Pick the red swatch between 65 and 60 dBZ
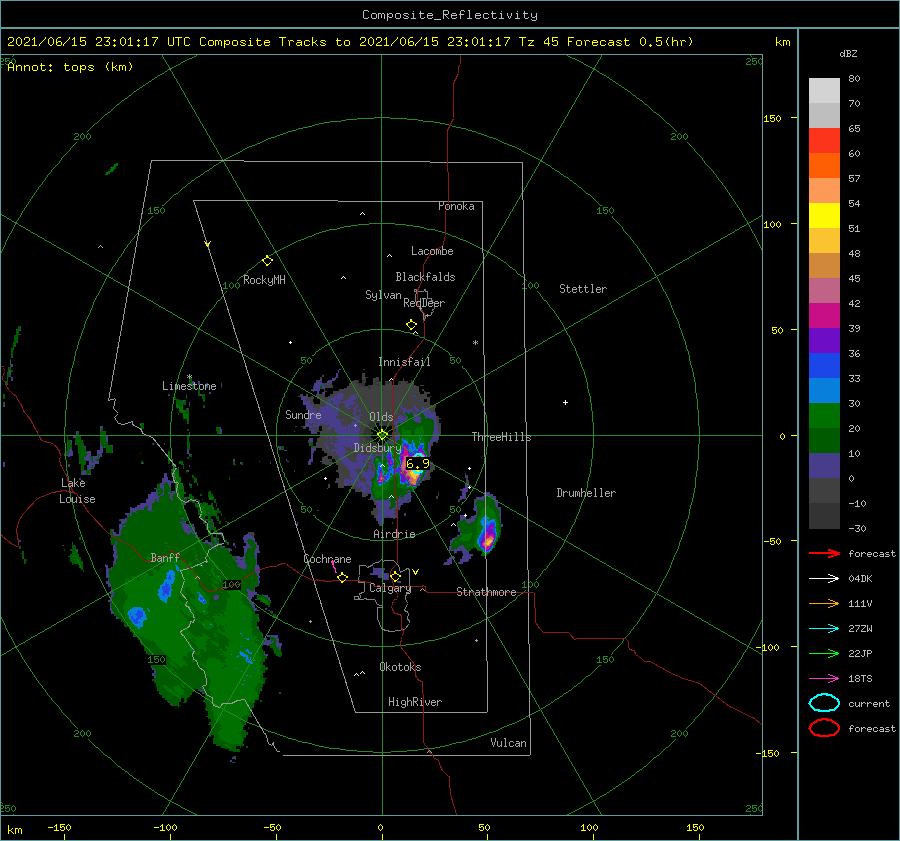This screenshot has height=841, width=900. click(x=824, y=141)
